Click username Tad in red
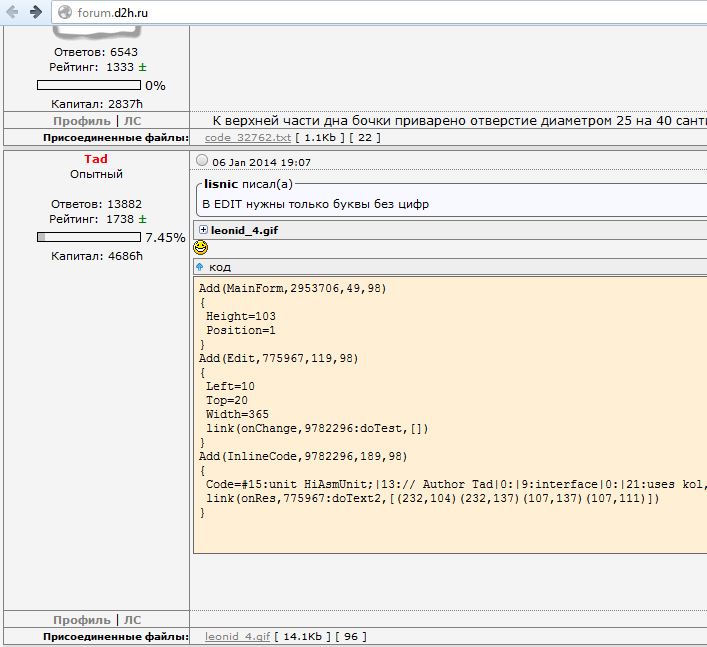This screenshot has height=647, width=707. (96, 159)
